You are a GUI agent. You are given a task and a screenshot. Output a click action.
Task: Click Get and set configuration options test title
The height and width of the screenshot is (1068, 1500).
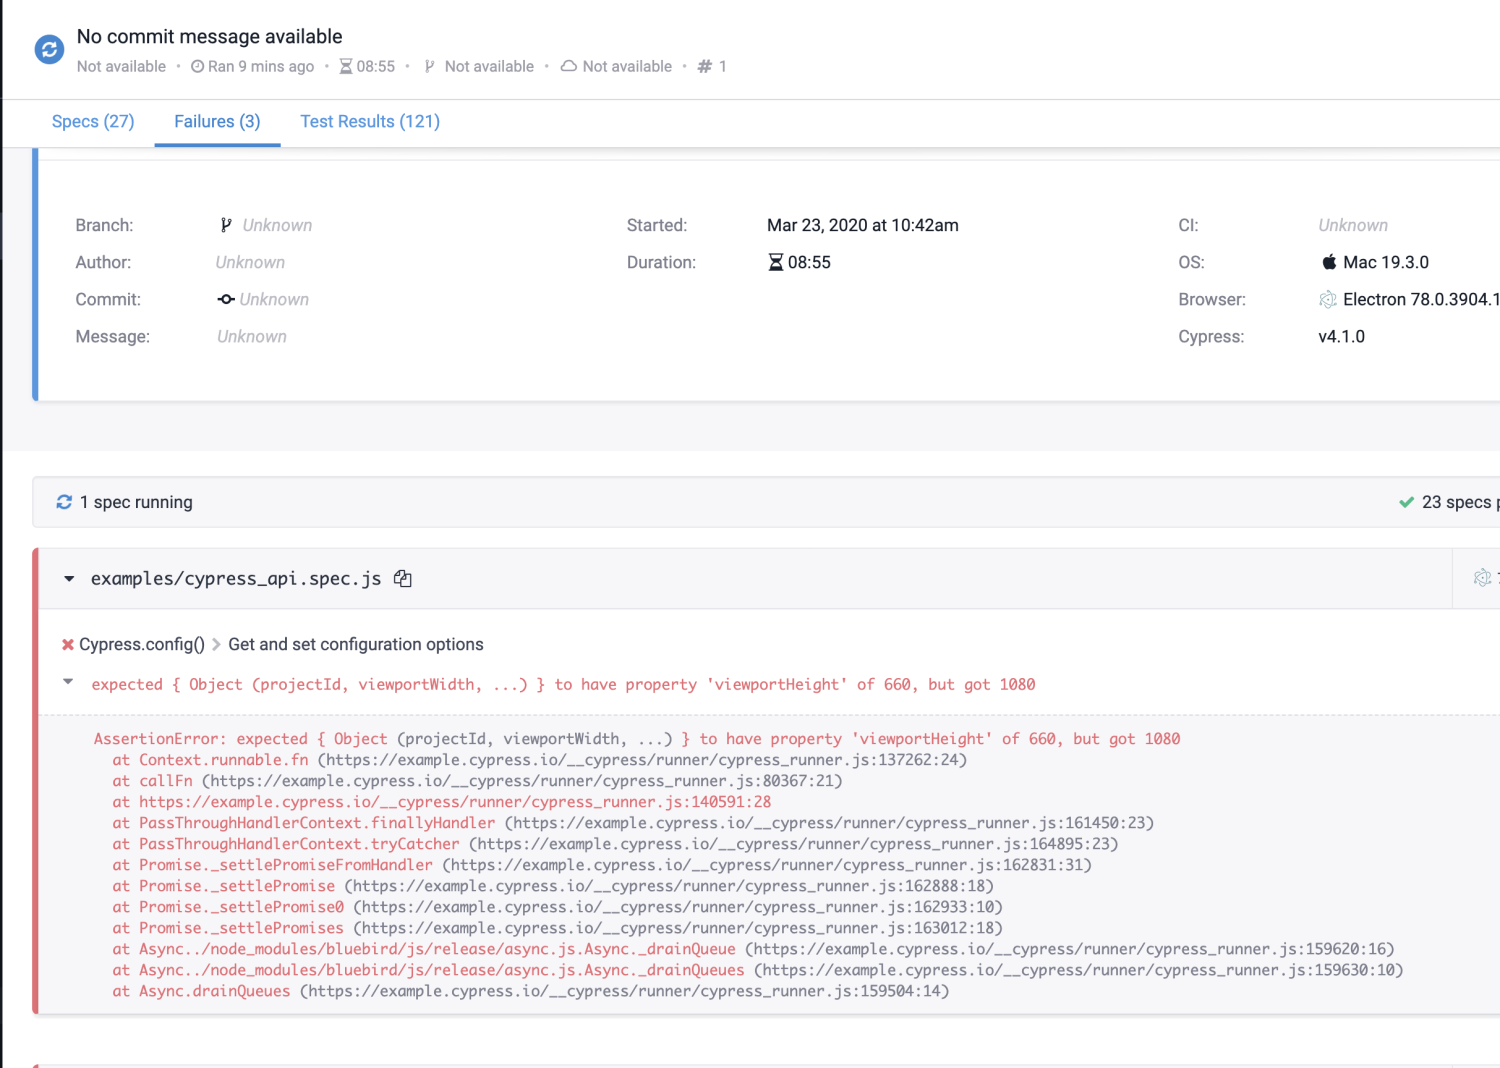[356, 645]
